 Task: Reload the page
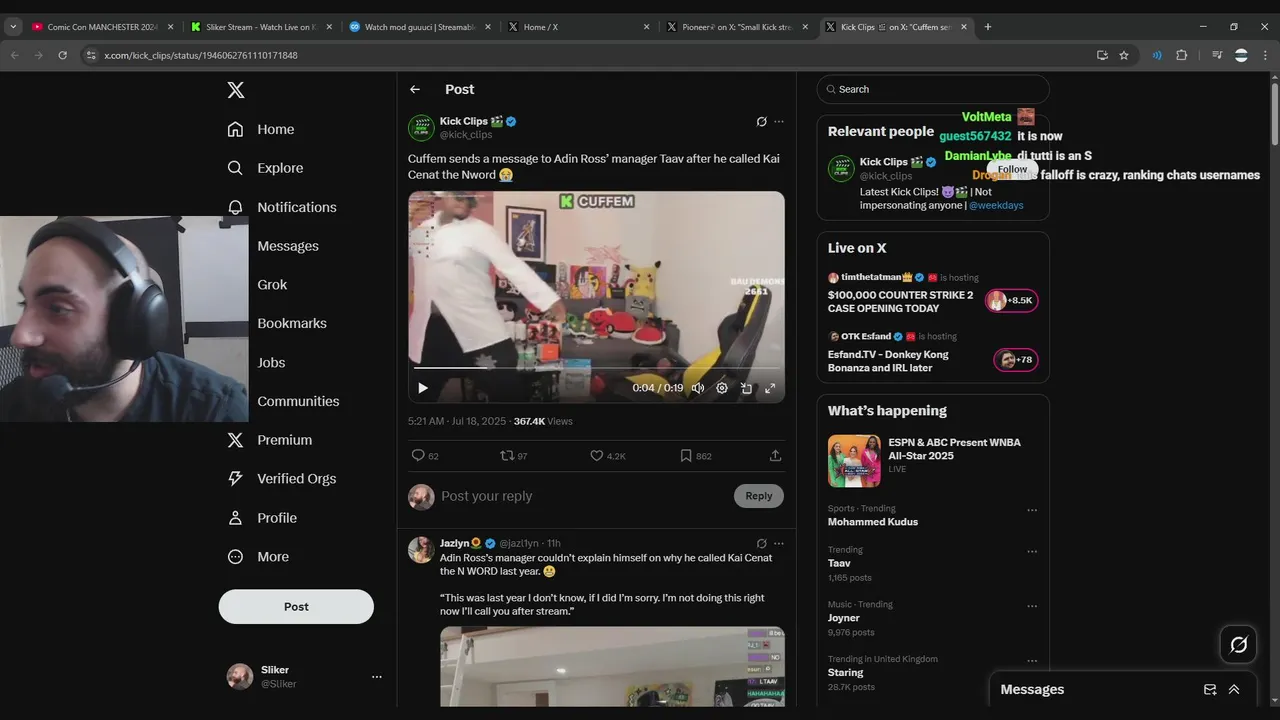[x=62, y=55]
